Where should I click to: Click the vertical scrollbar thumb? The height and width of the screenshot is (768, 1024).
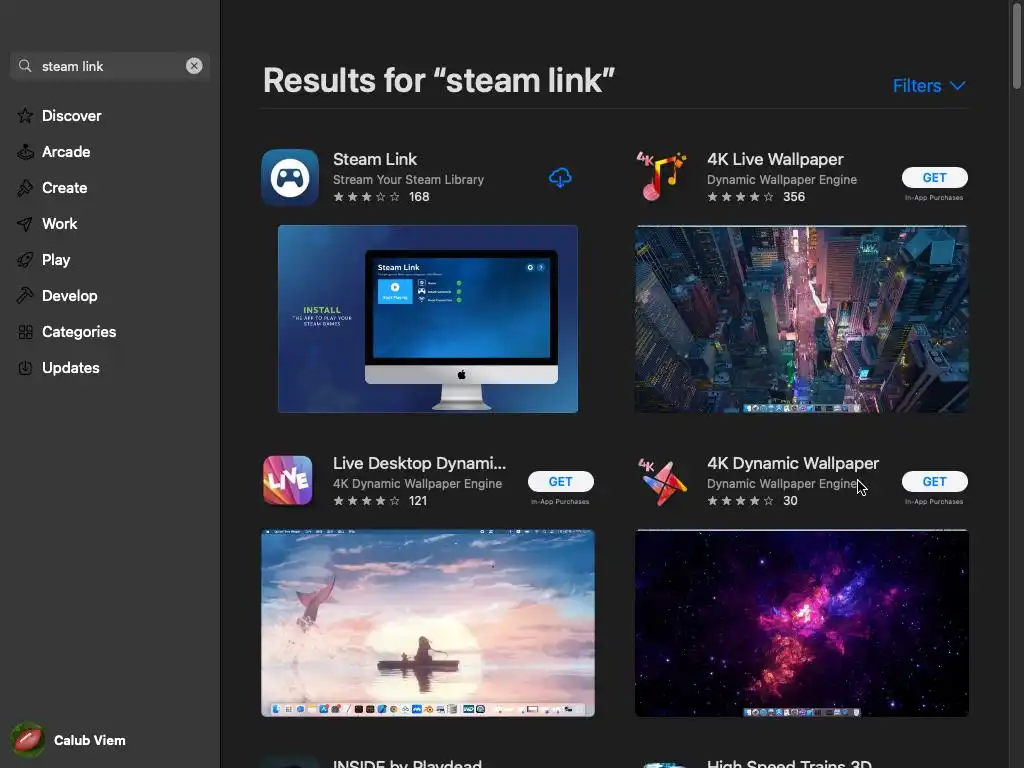coord(1017,44)
